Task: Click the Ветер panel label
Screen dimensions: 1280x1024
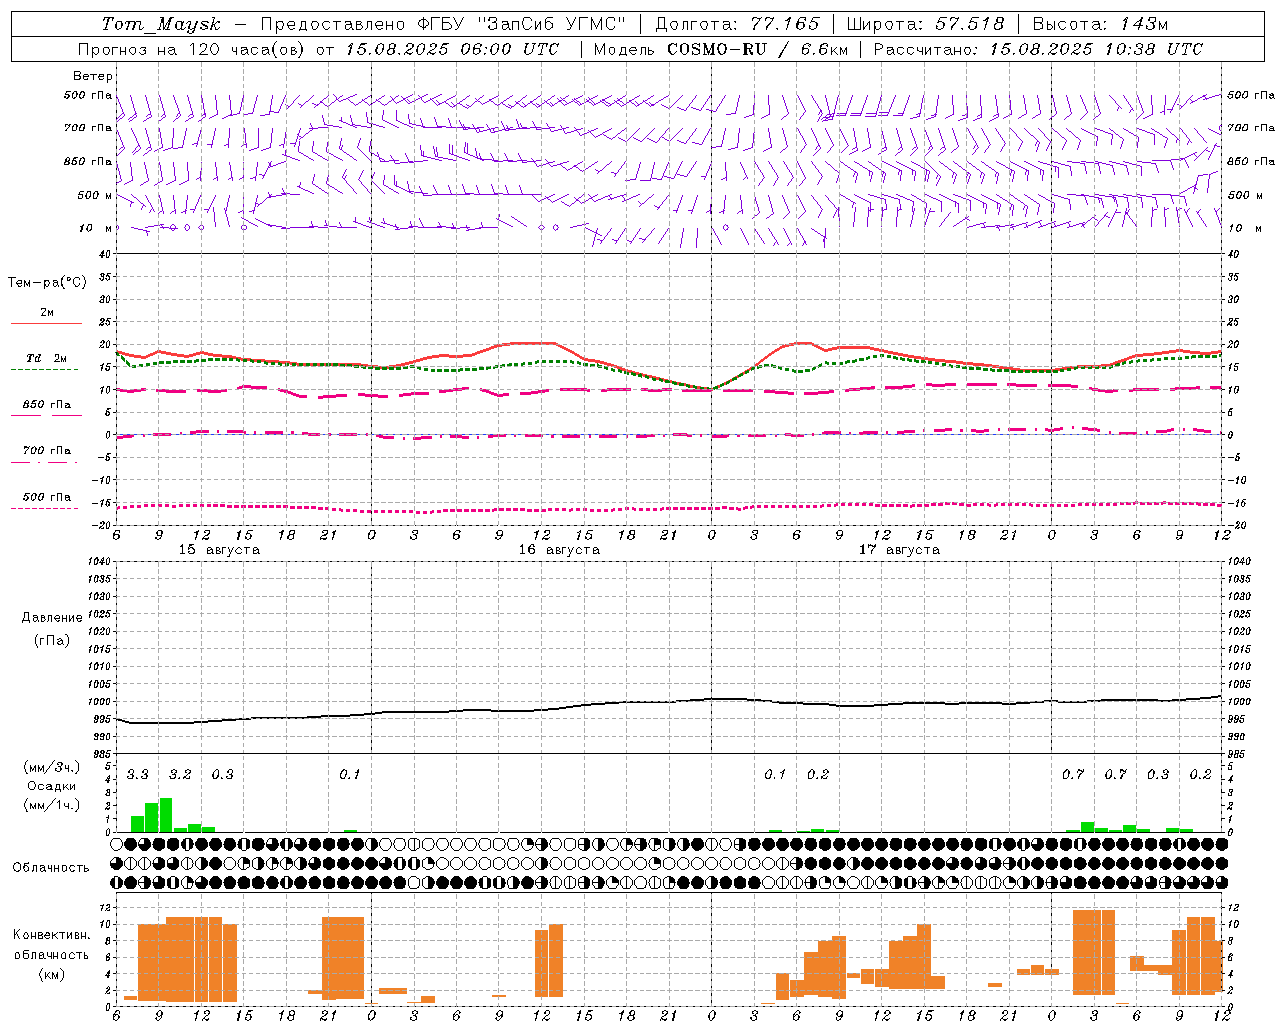Action: [93, 76]
